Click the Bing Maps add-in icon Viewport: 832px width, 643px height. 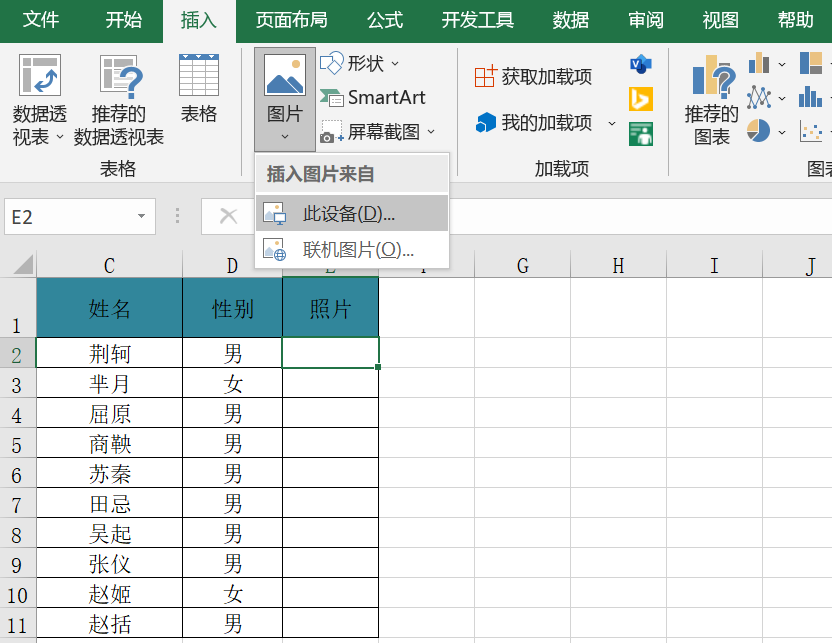640,99
